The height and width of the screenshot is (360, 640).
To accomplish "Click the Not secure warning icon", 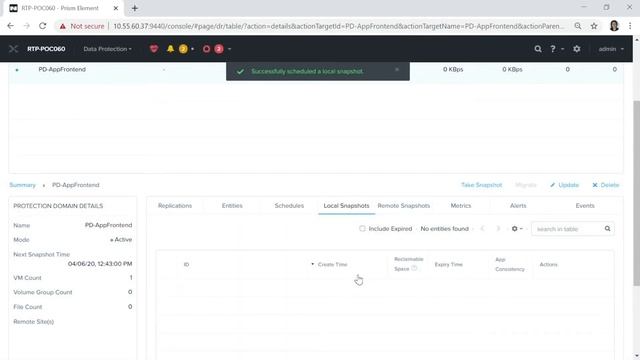I will click(x=62, y=26).
